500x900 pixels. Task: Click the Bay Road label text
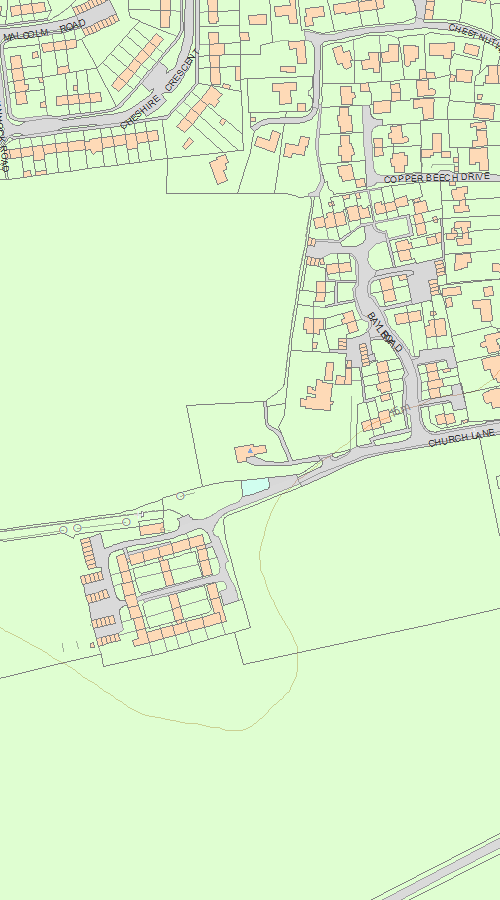click(385, 333)
